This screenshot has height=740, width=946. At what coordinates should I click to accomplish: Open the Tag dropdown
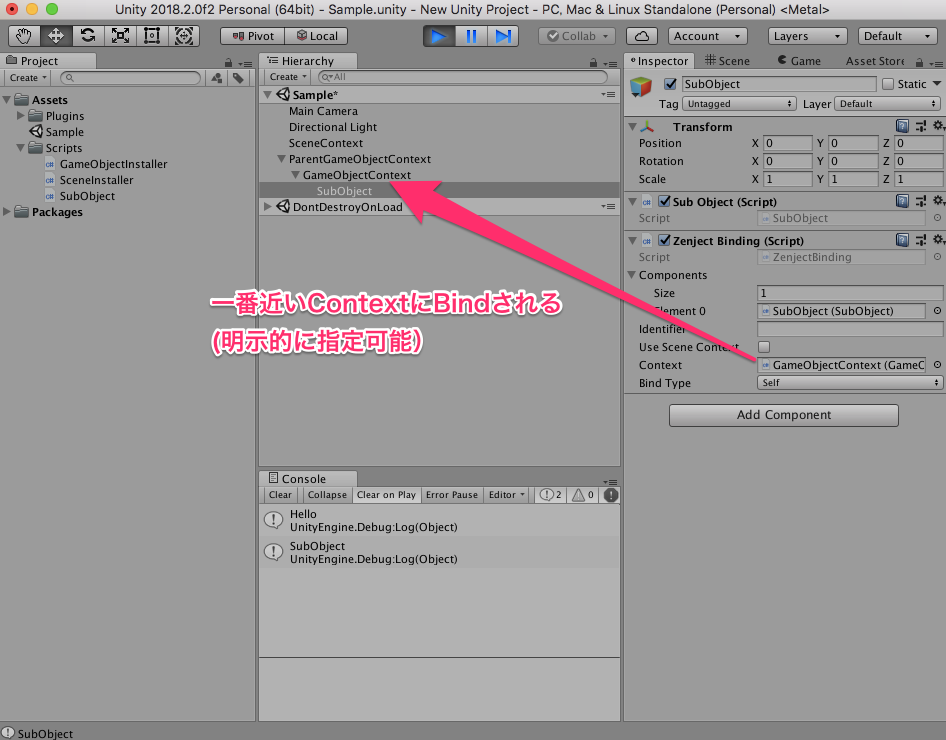[x=739, y=104]
